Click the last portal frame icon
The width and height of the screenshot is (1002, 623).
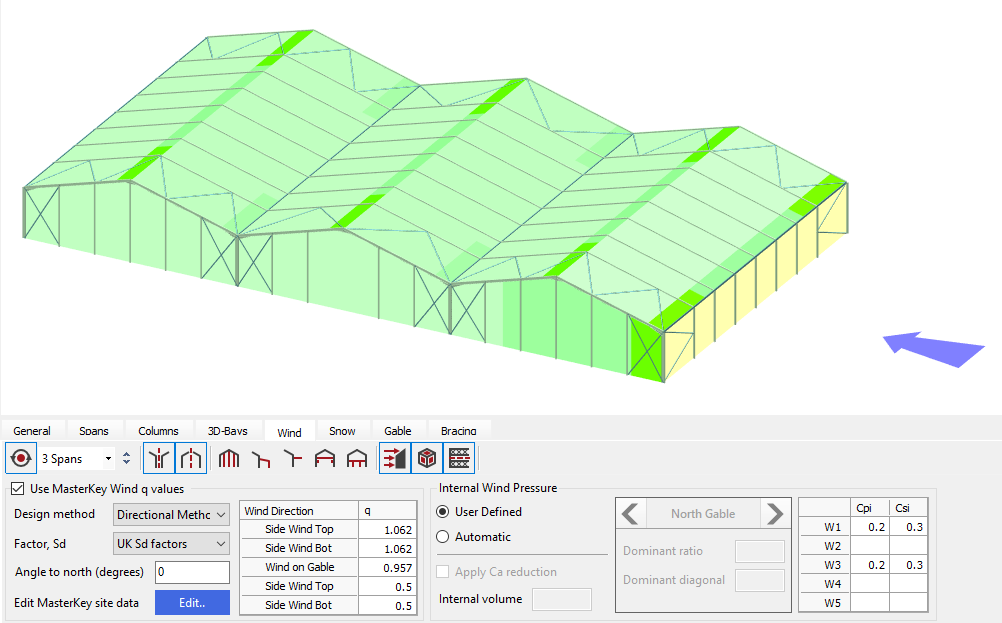tap(357, 458)
